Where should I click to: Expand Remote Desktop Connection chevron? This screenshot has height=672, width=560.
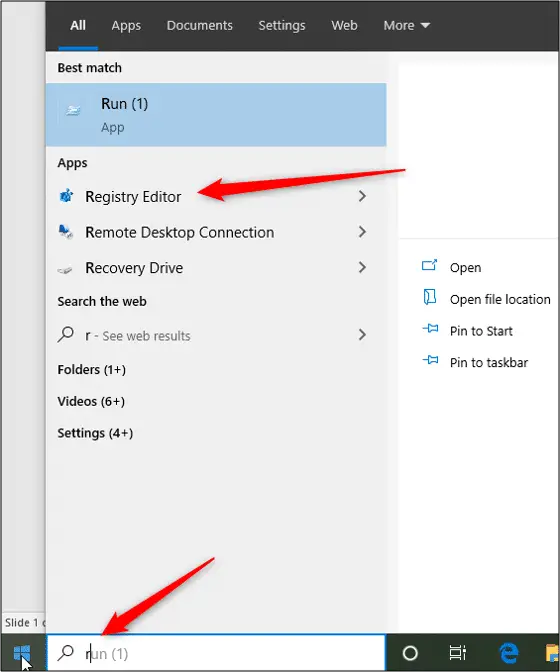[x=362, y=232]
